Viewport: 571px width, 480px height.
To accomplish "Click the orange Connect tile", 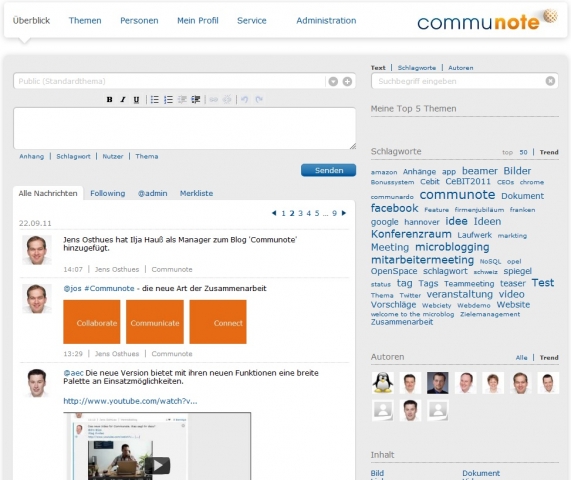I will (x=218, y=322).
